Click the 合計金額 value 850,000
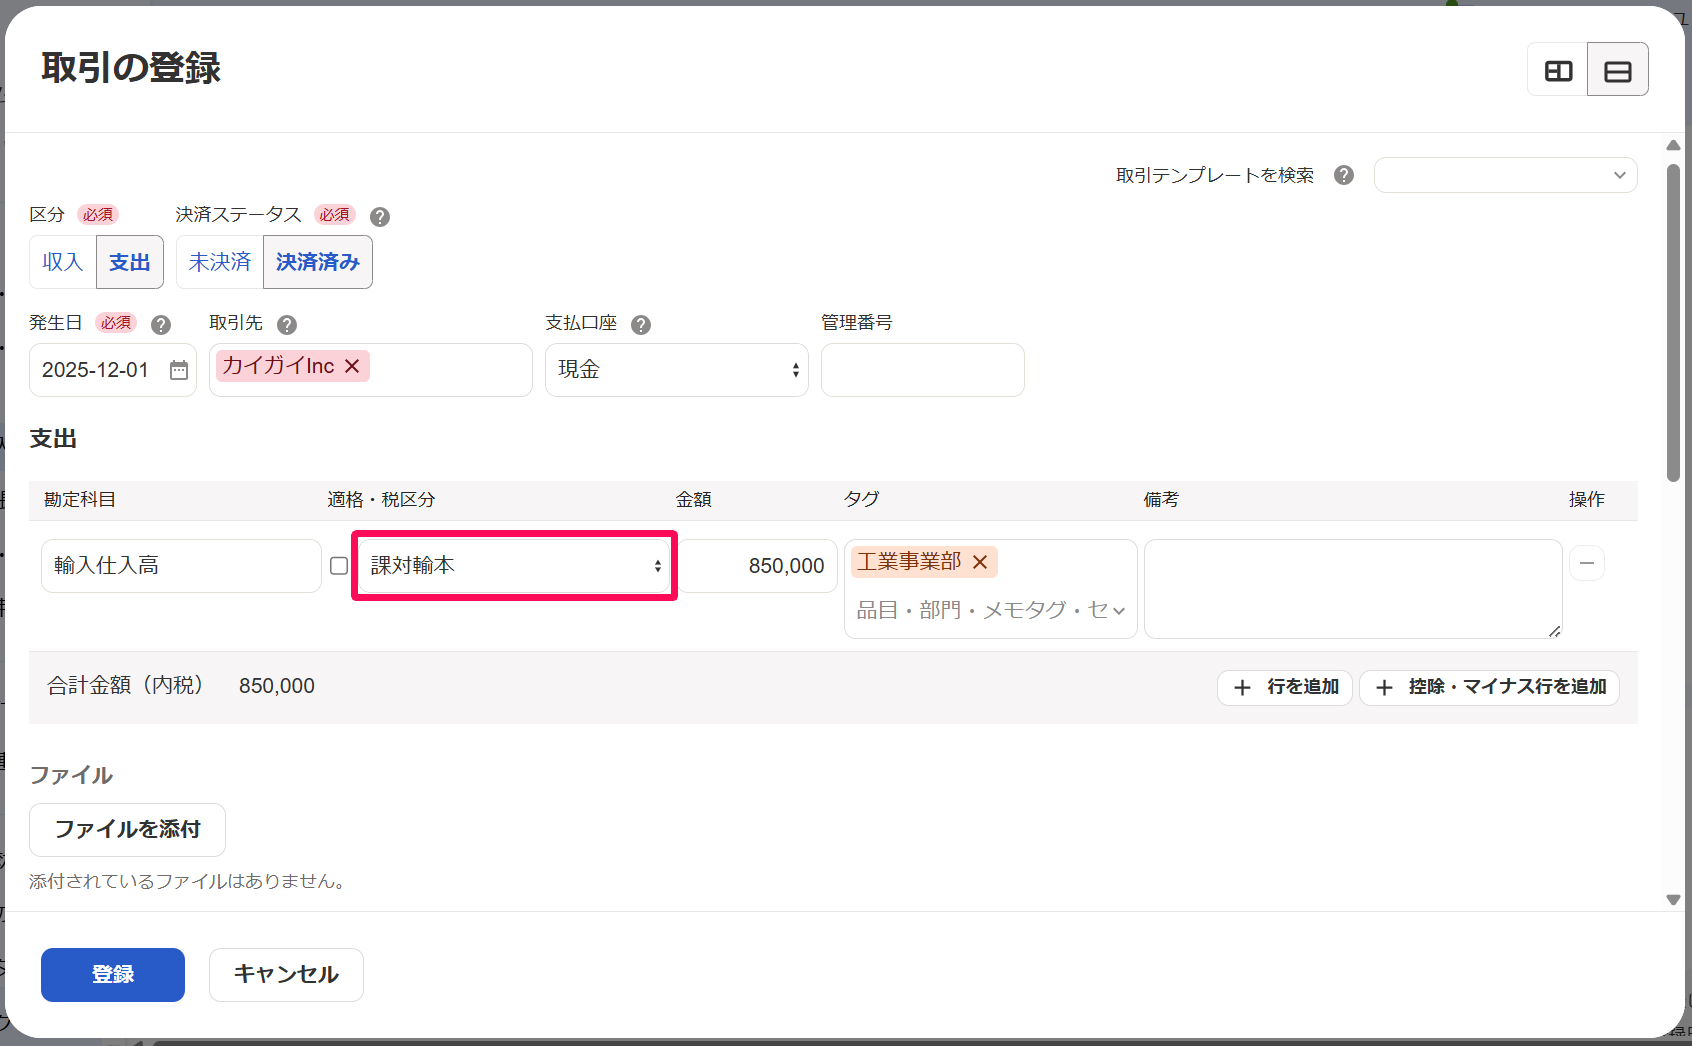This screenshot has width=1692, height=1046. click(x=277, y=686)
